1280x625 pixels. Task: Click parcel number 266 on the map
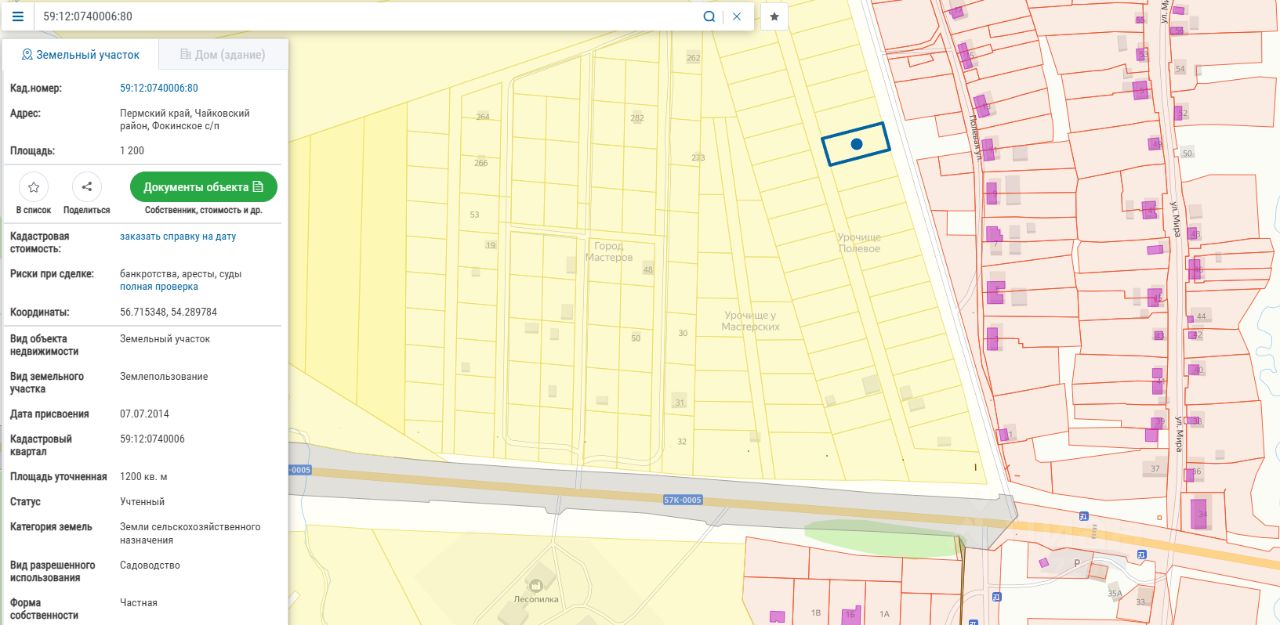pos(481,163)
